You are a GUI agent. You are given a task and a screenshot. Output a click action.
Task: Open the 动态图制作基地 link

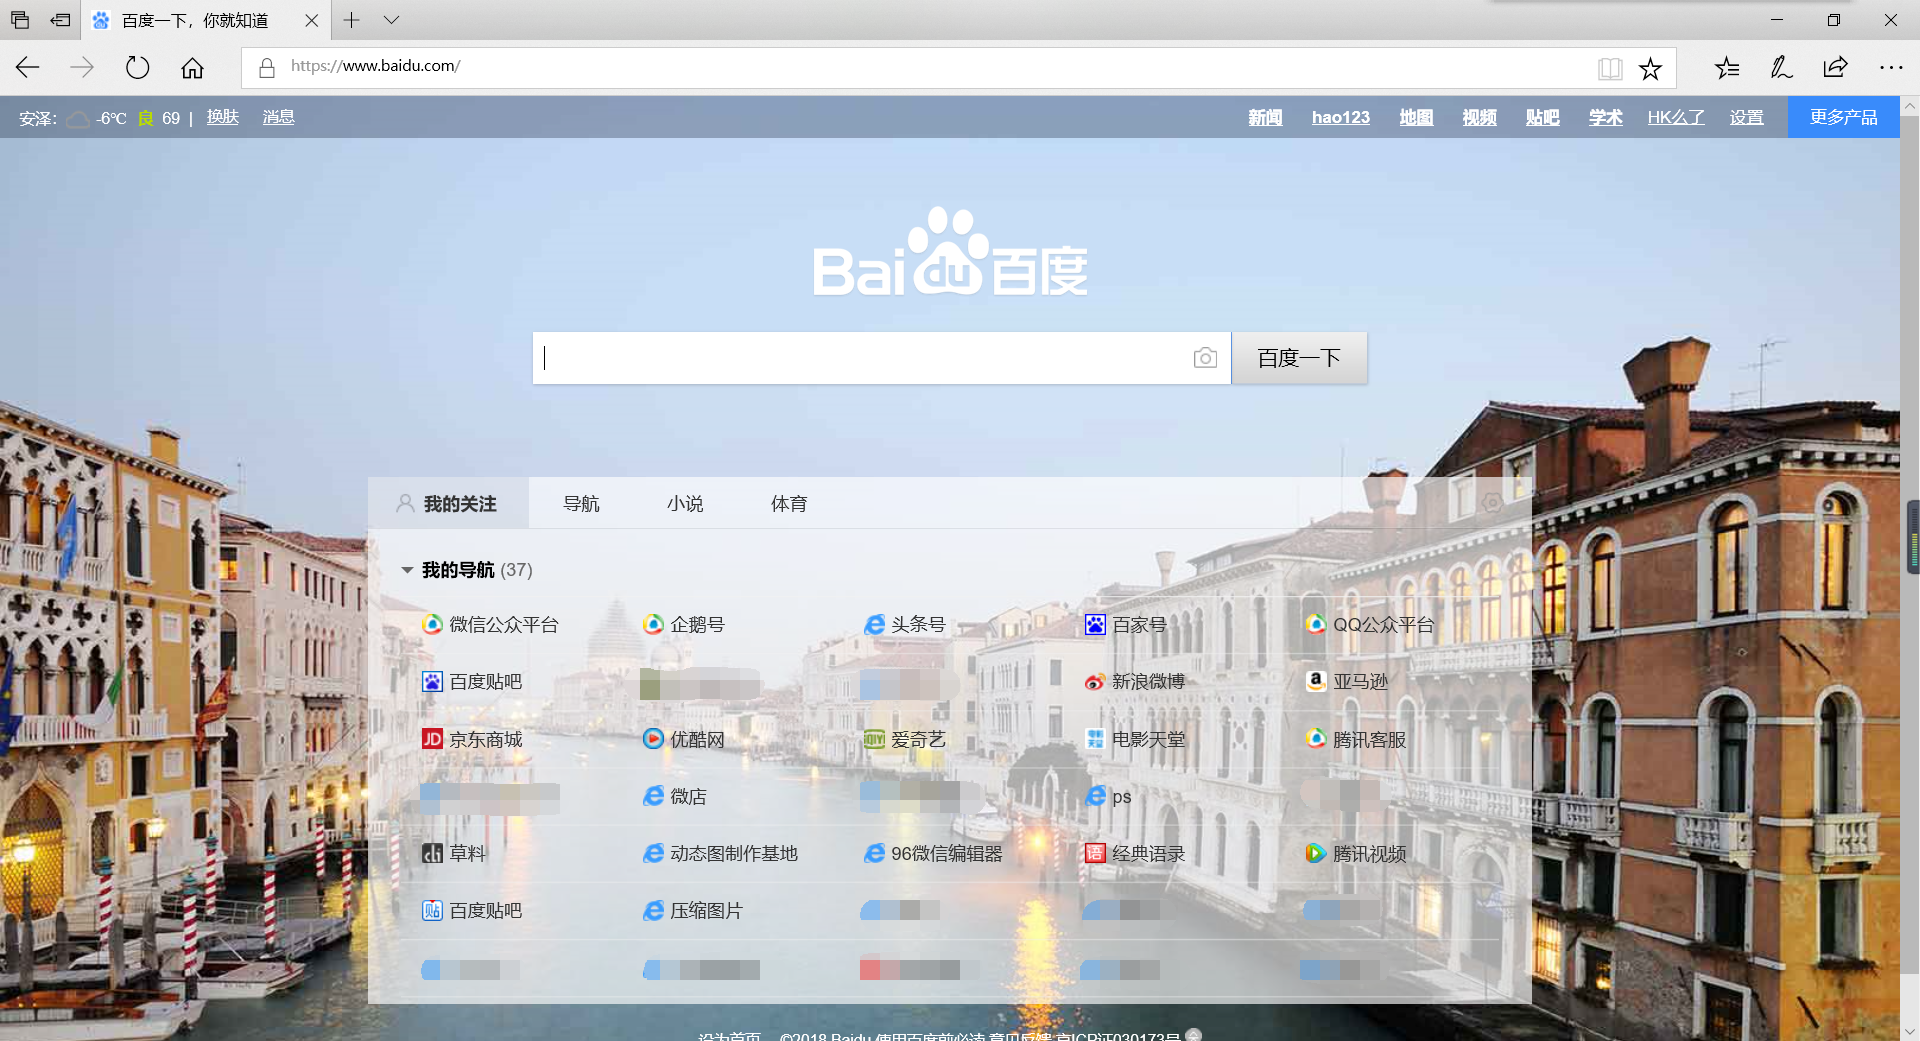click(x=734, y=853)
